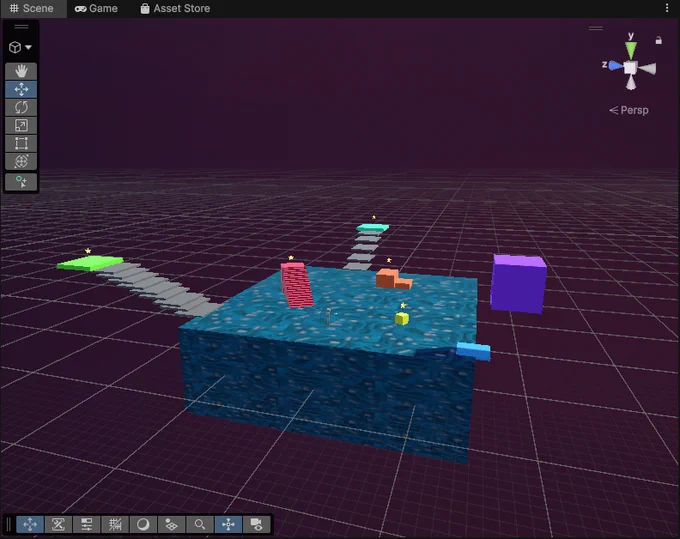The image size is (680, 539).
Task: Toggle the pivot center icon in bottom toolbar
Action: (228, 524)
